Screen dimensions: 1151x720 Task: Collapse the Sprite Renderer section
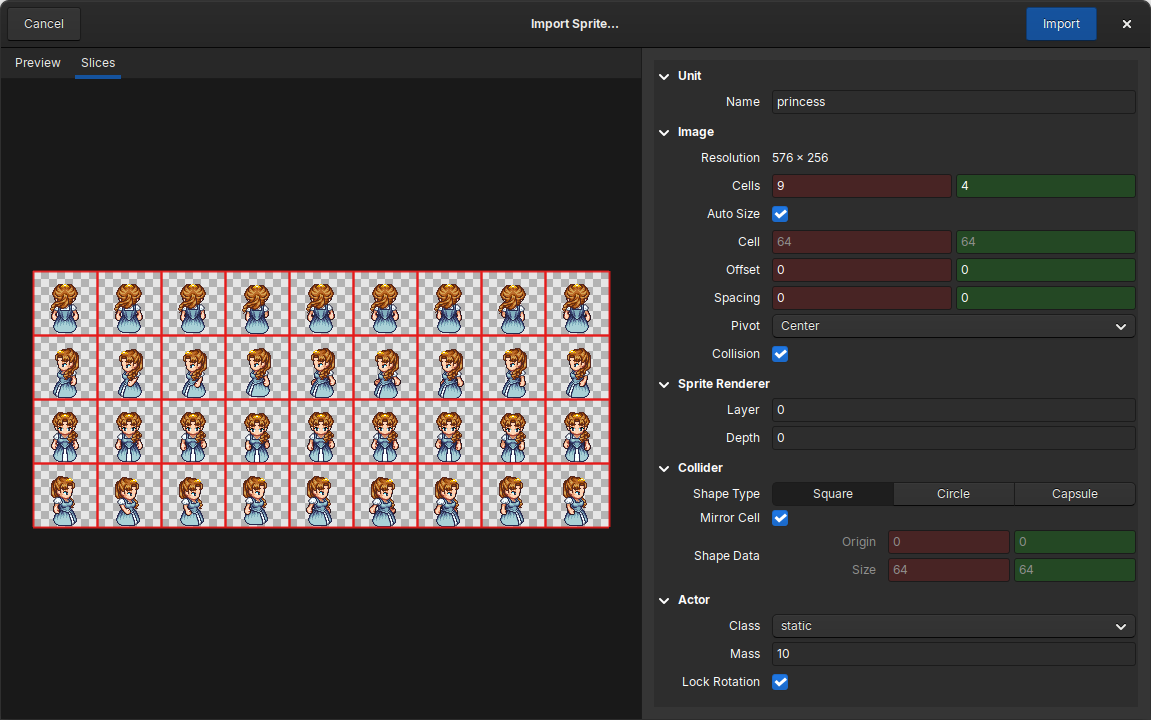[x=663, y=383]
